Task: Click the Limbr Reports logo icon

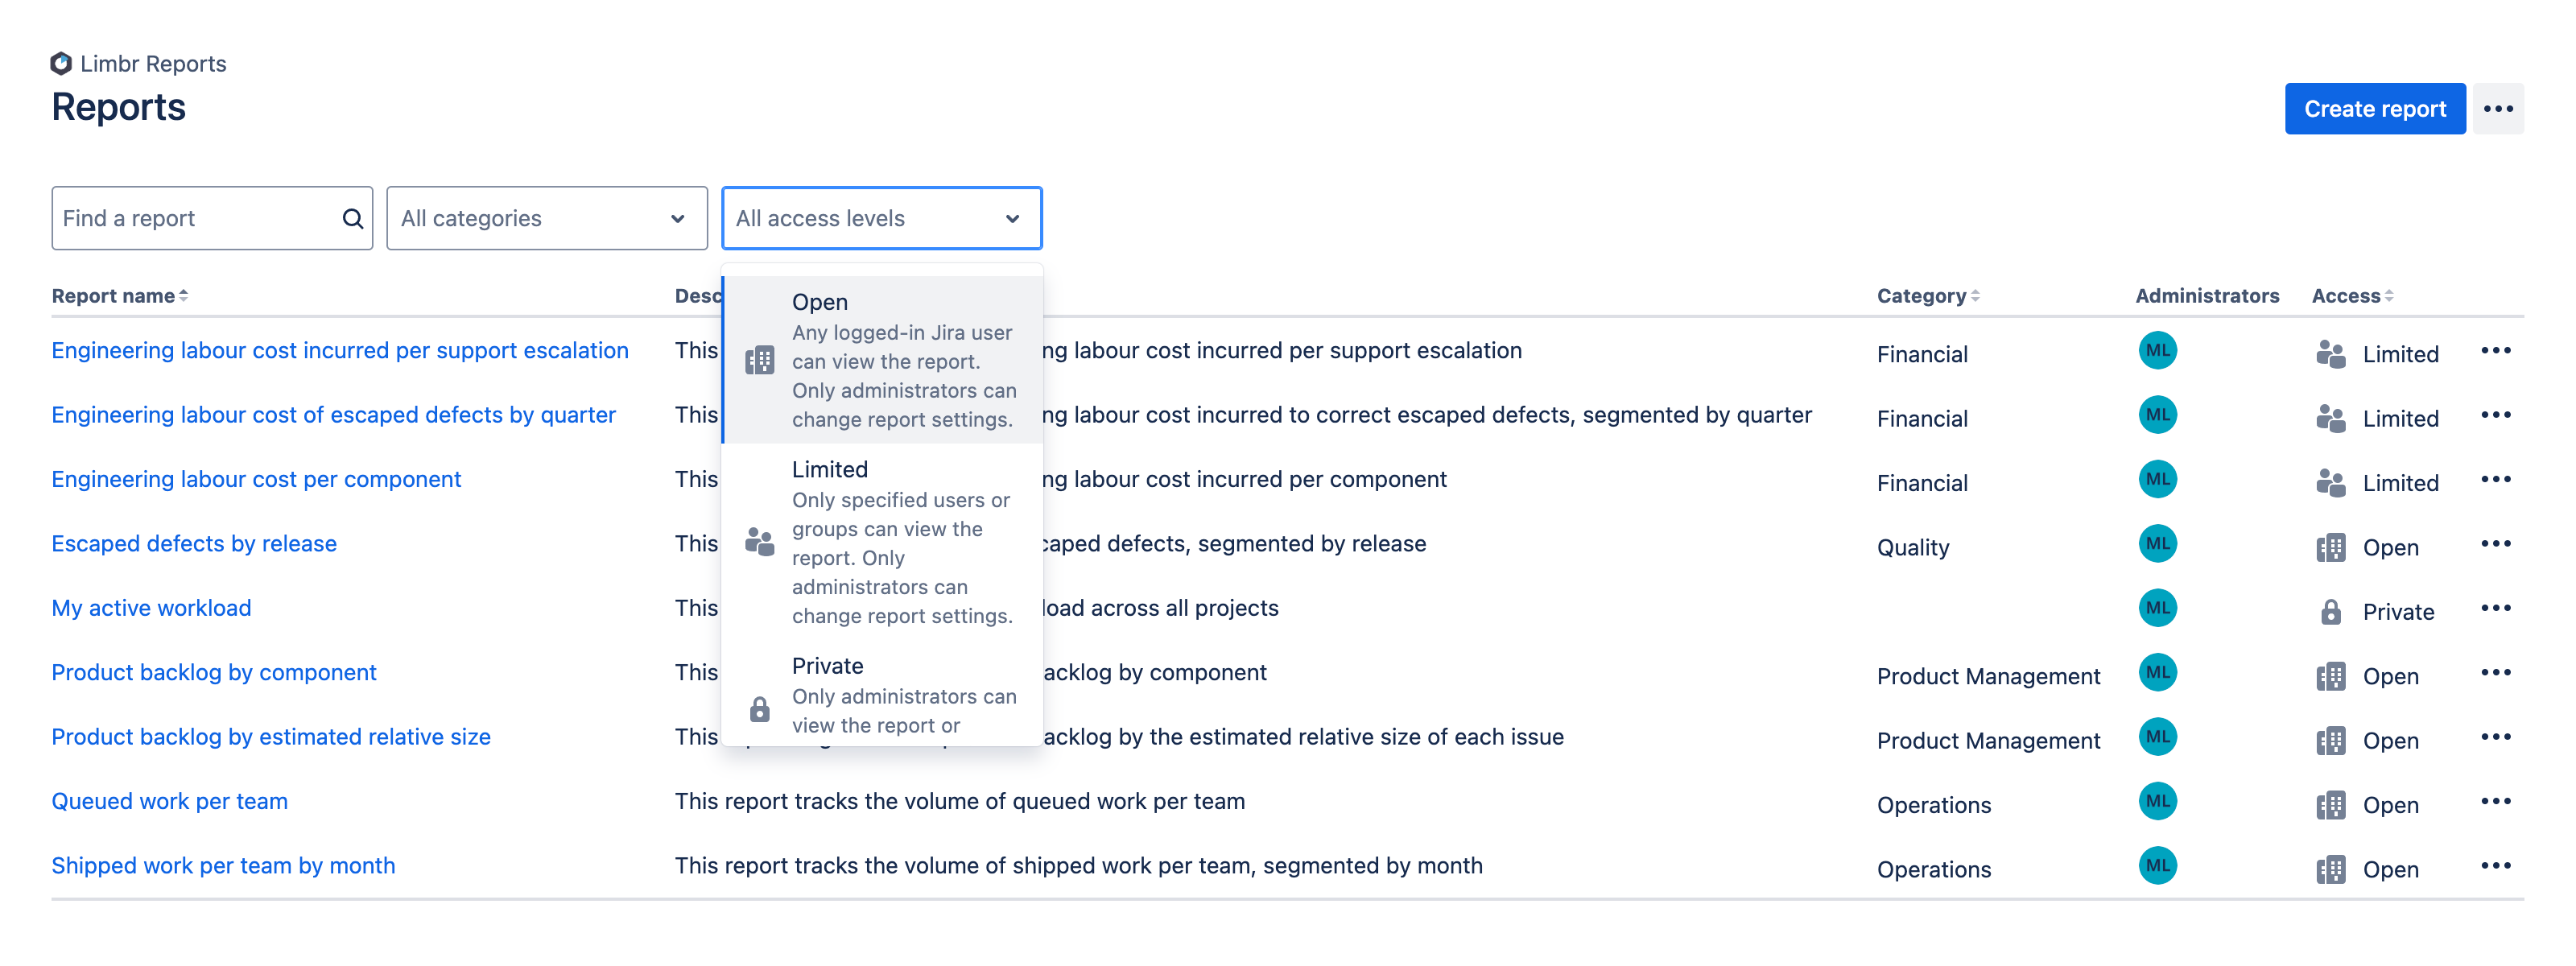Action: [x=61, y=63]
